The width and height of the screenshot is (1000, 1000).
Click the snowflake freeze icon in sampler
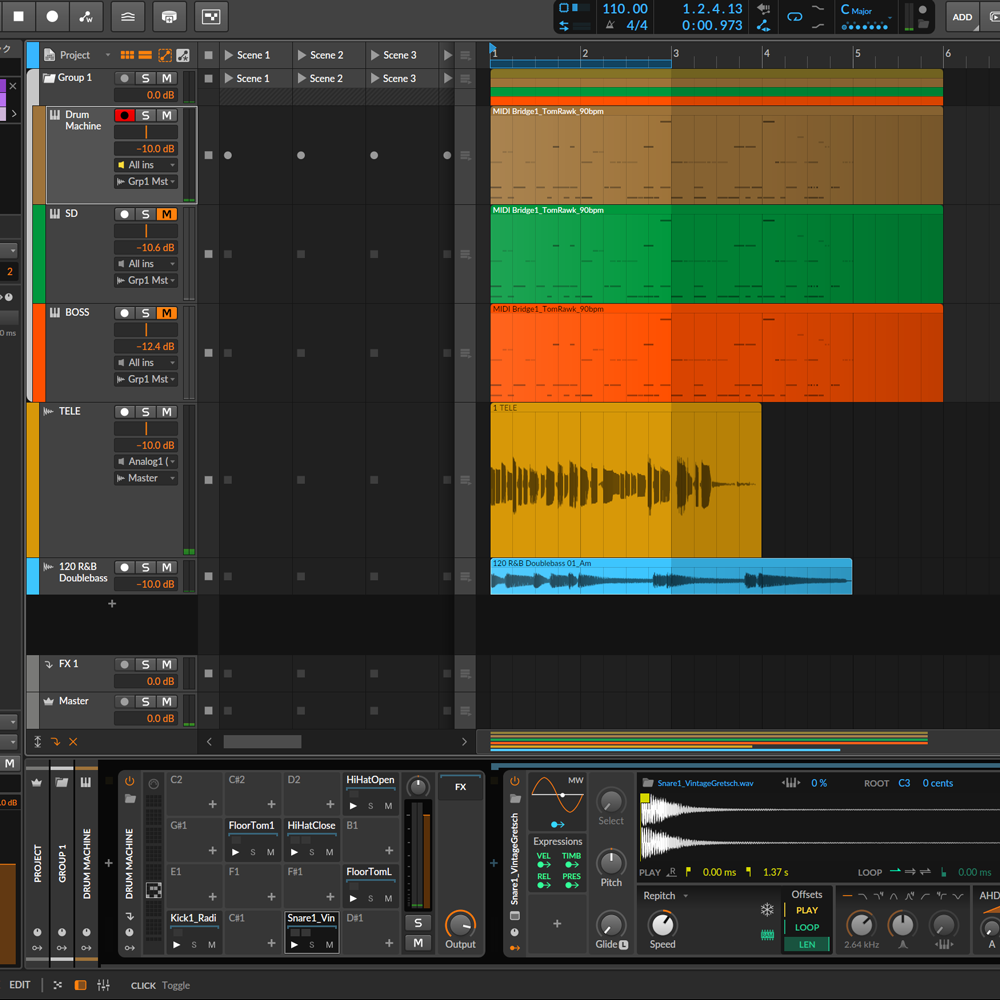[767, 909]
